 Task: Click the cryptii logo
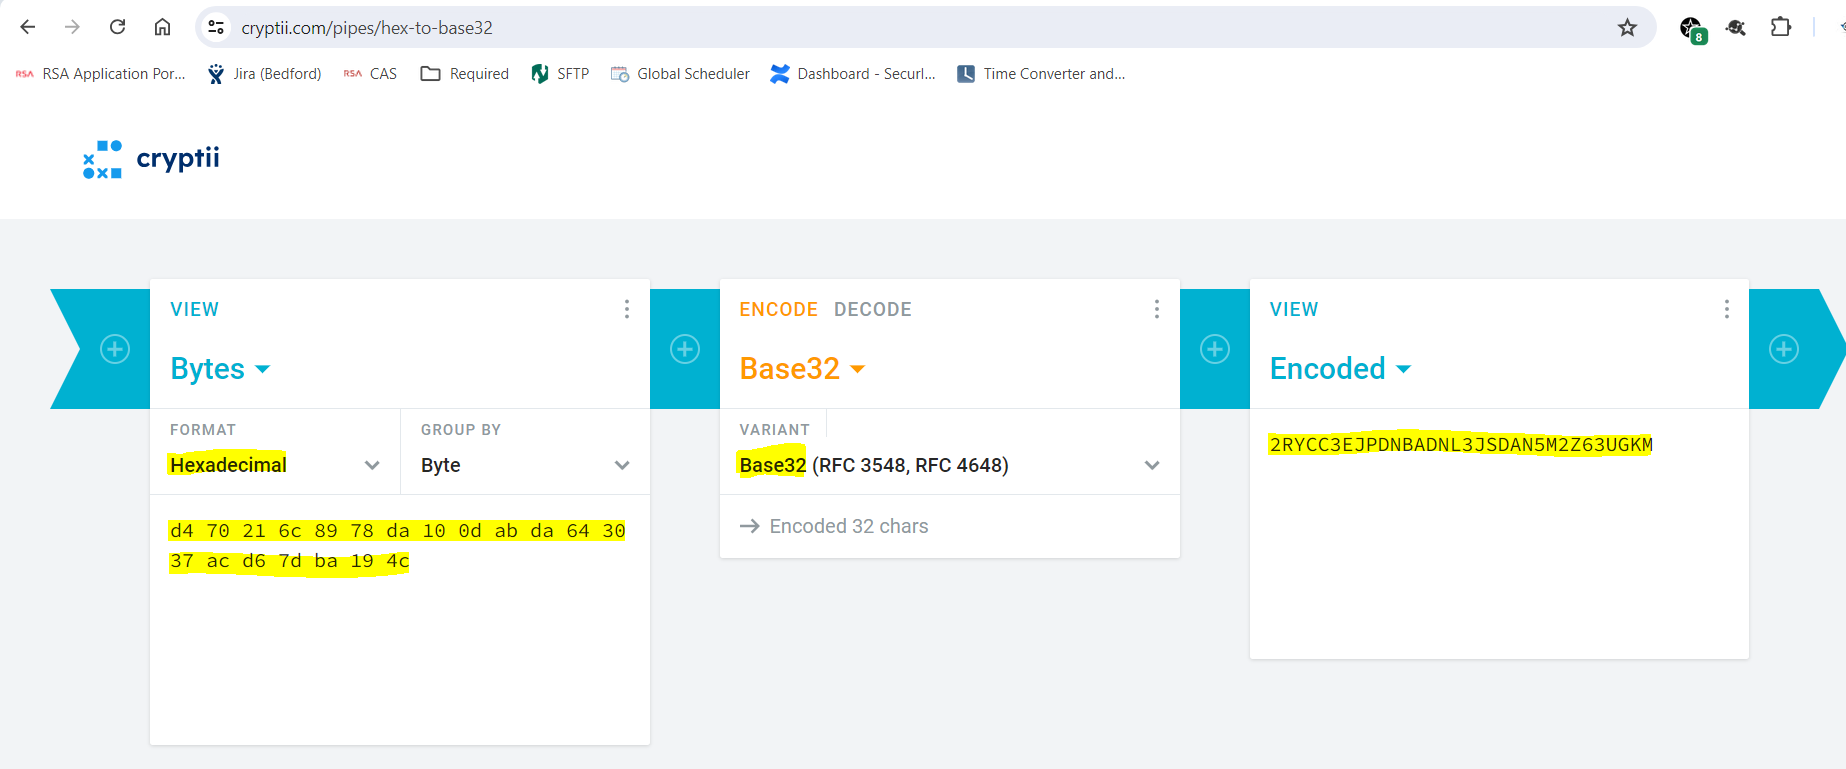pyautogui.click(x=151, y=159)
